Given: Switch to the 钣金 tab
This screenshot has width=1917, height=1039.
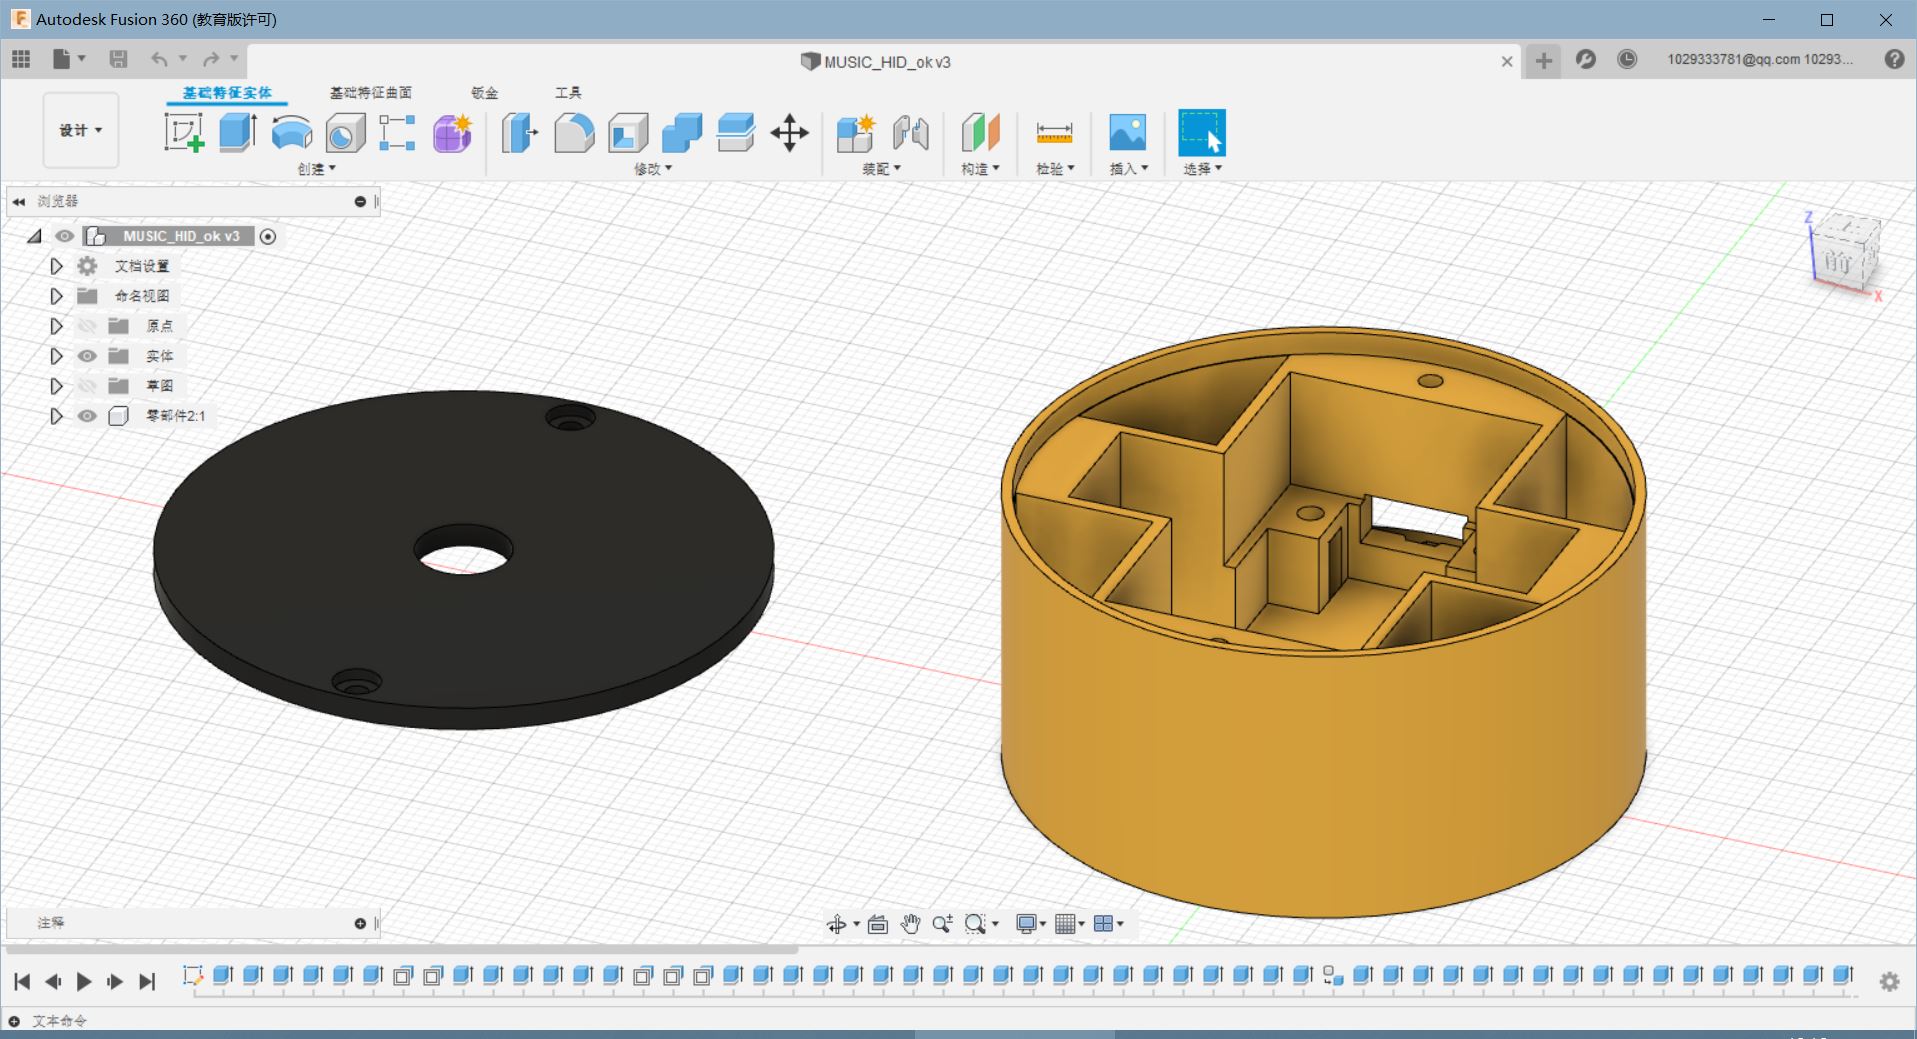Looking at the screenshot, I should coord(485,93).
